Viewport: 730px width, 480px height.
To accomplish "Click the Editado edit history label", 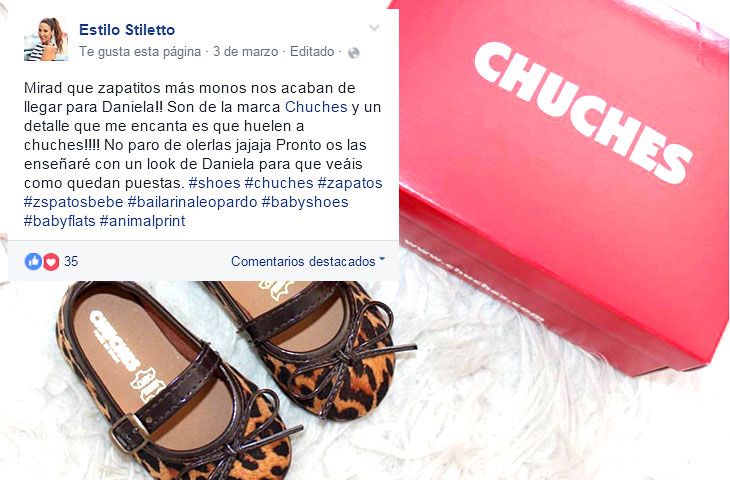I will [312, 51].
